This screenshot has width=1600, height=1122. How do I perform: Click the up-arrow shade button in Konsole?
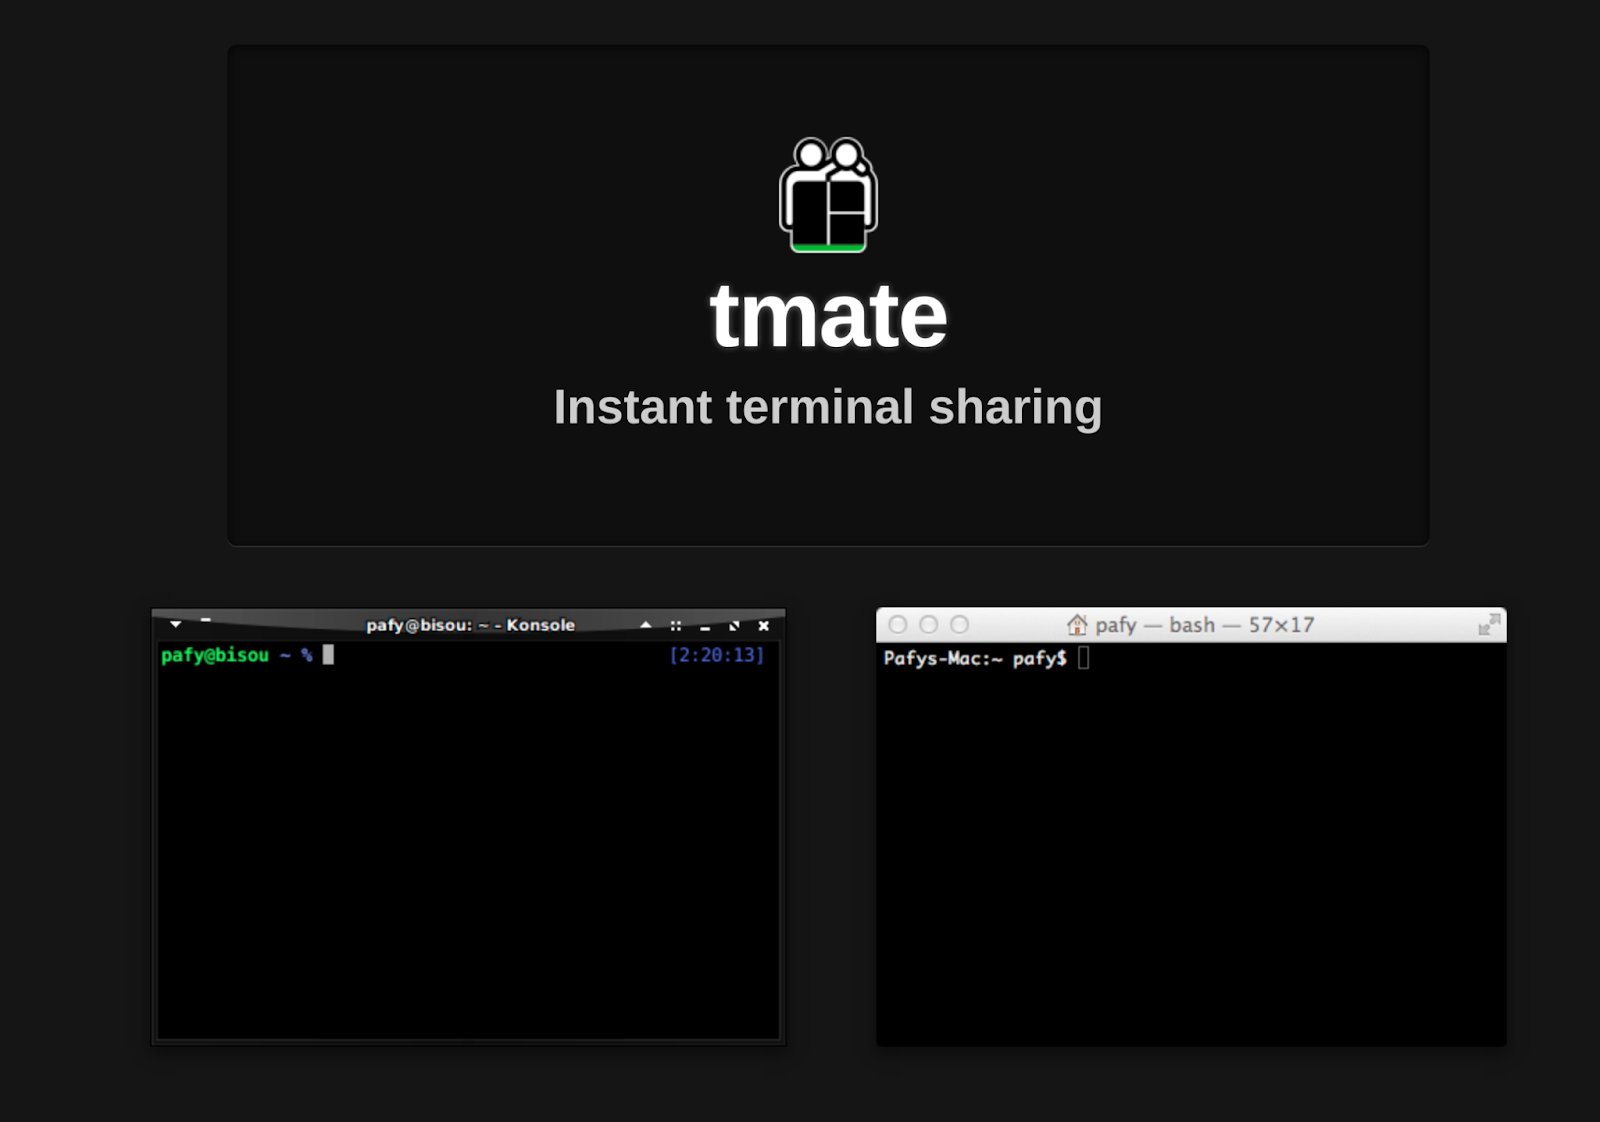pos(646,625)
